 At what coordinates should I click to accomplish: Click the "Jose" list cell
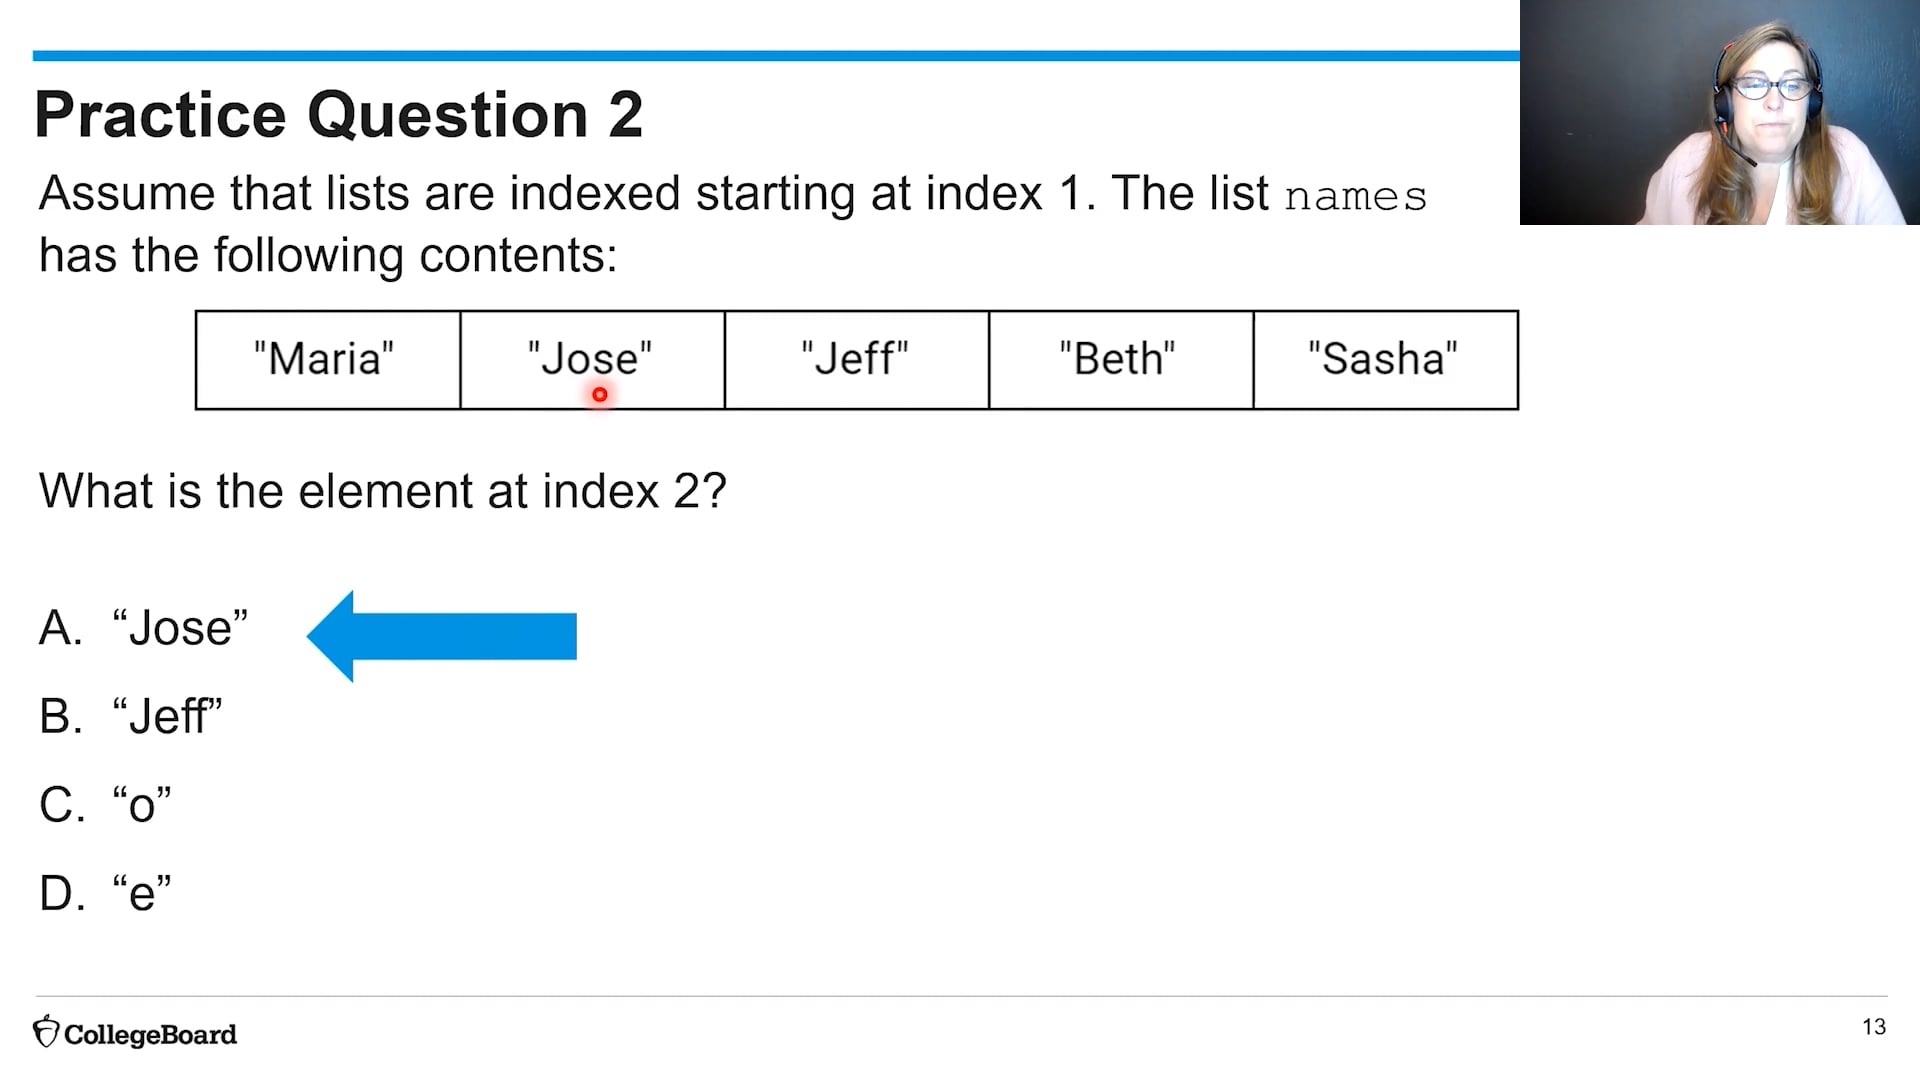pos(592,360)
